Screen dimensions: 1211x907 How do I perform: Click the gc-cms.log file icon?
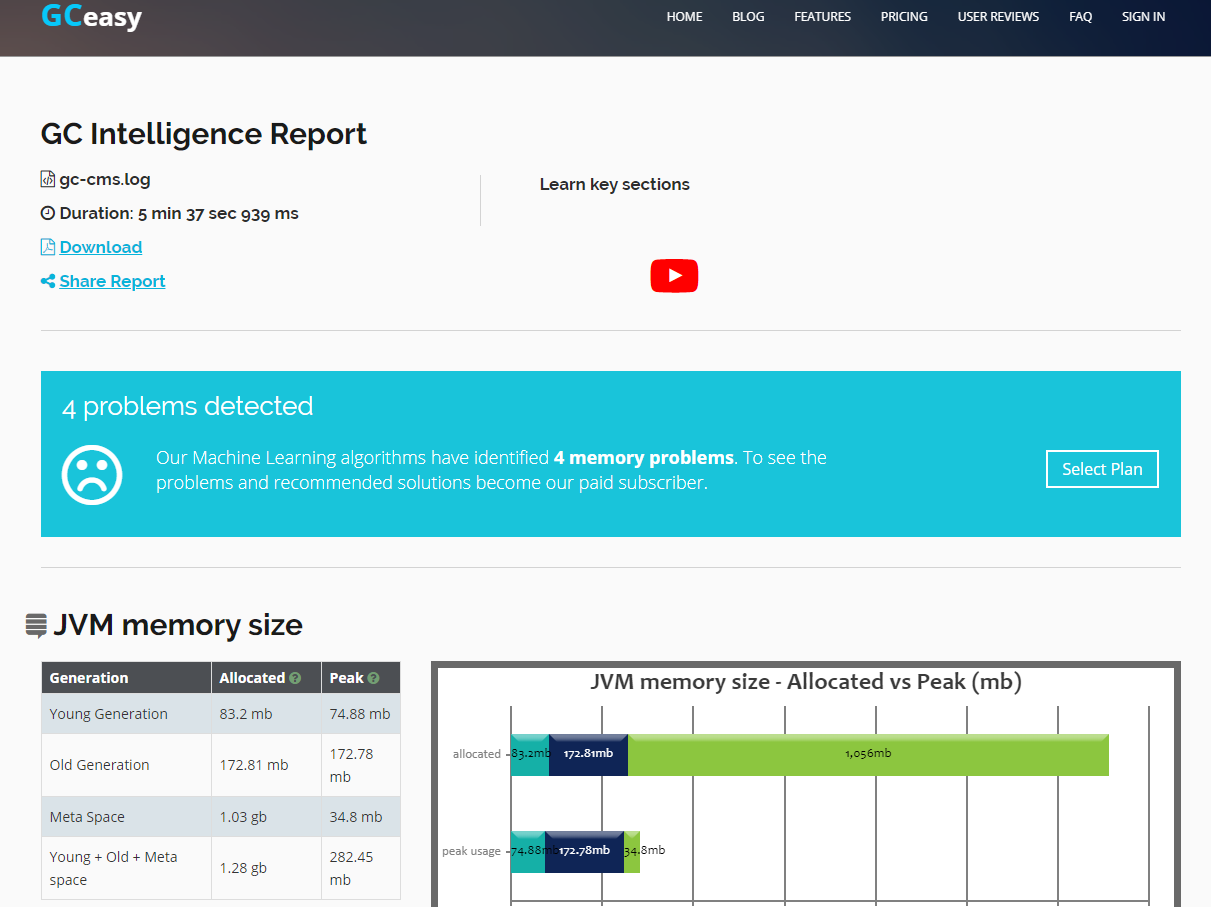click(x=47, y=180)
